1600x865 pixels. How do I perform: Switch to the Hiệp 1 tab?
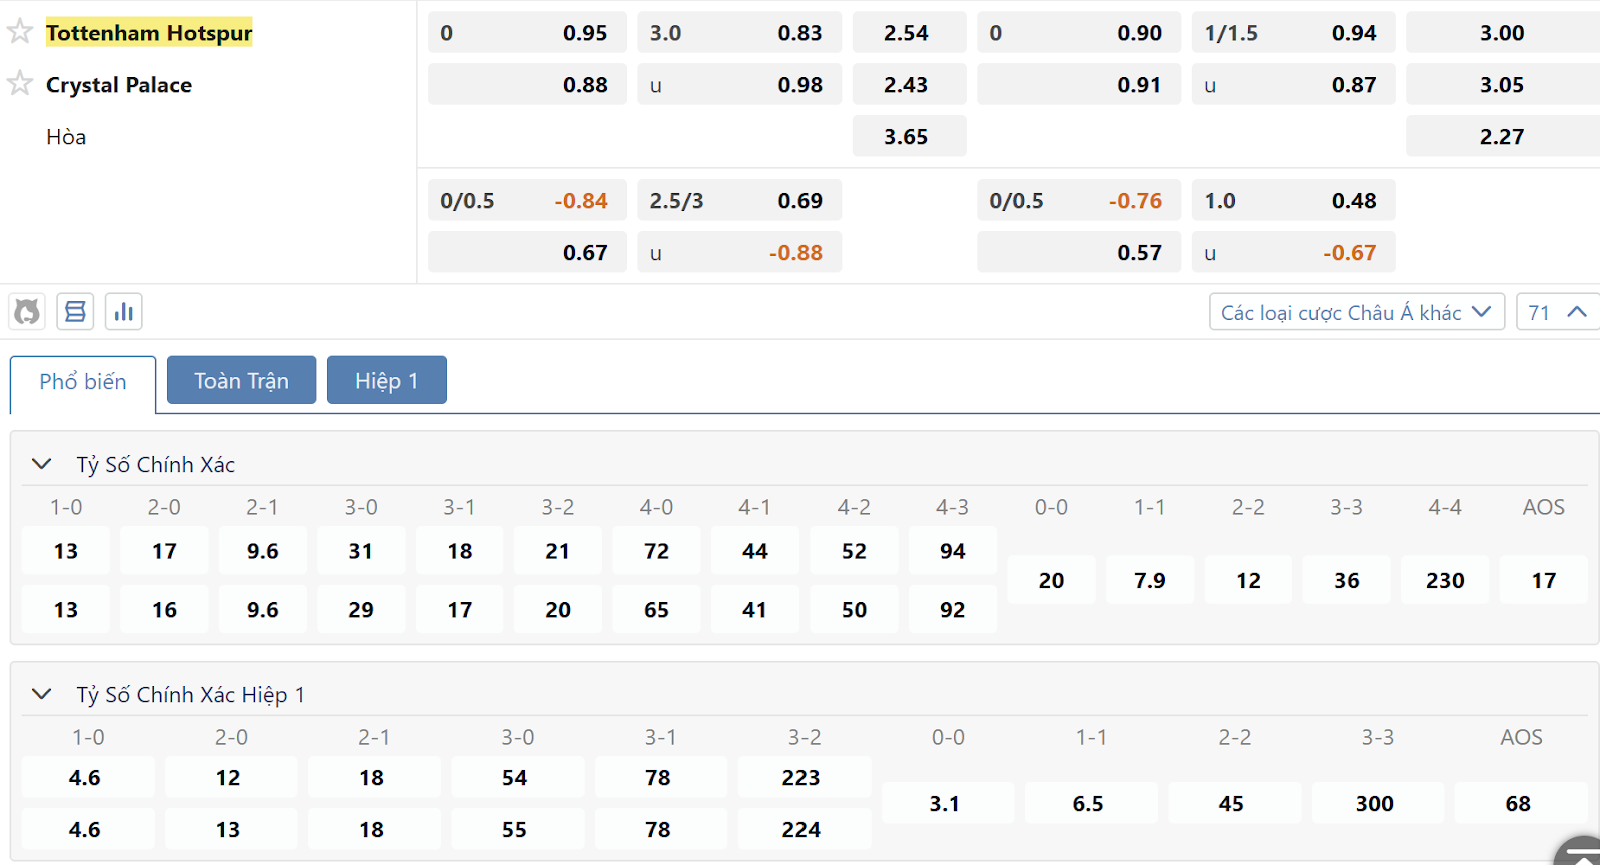click(387, 380)
